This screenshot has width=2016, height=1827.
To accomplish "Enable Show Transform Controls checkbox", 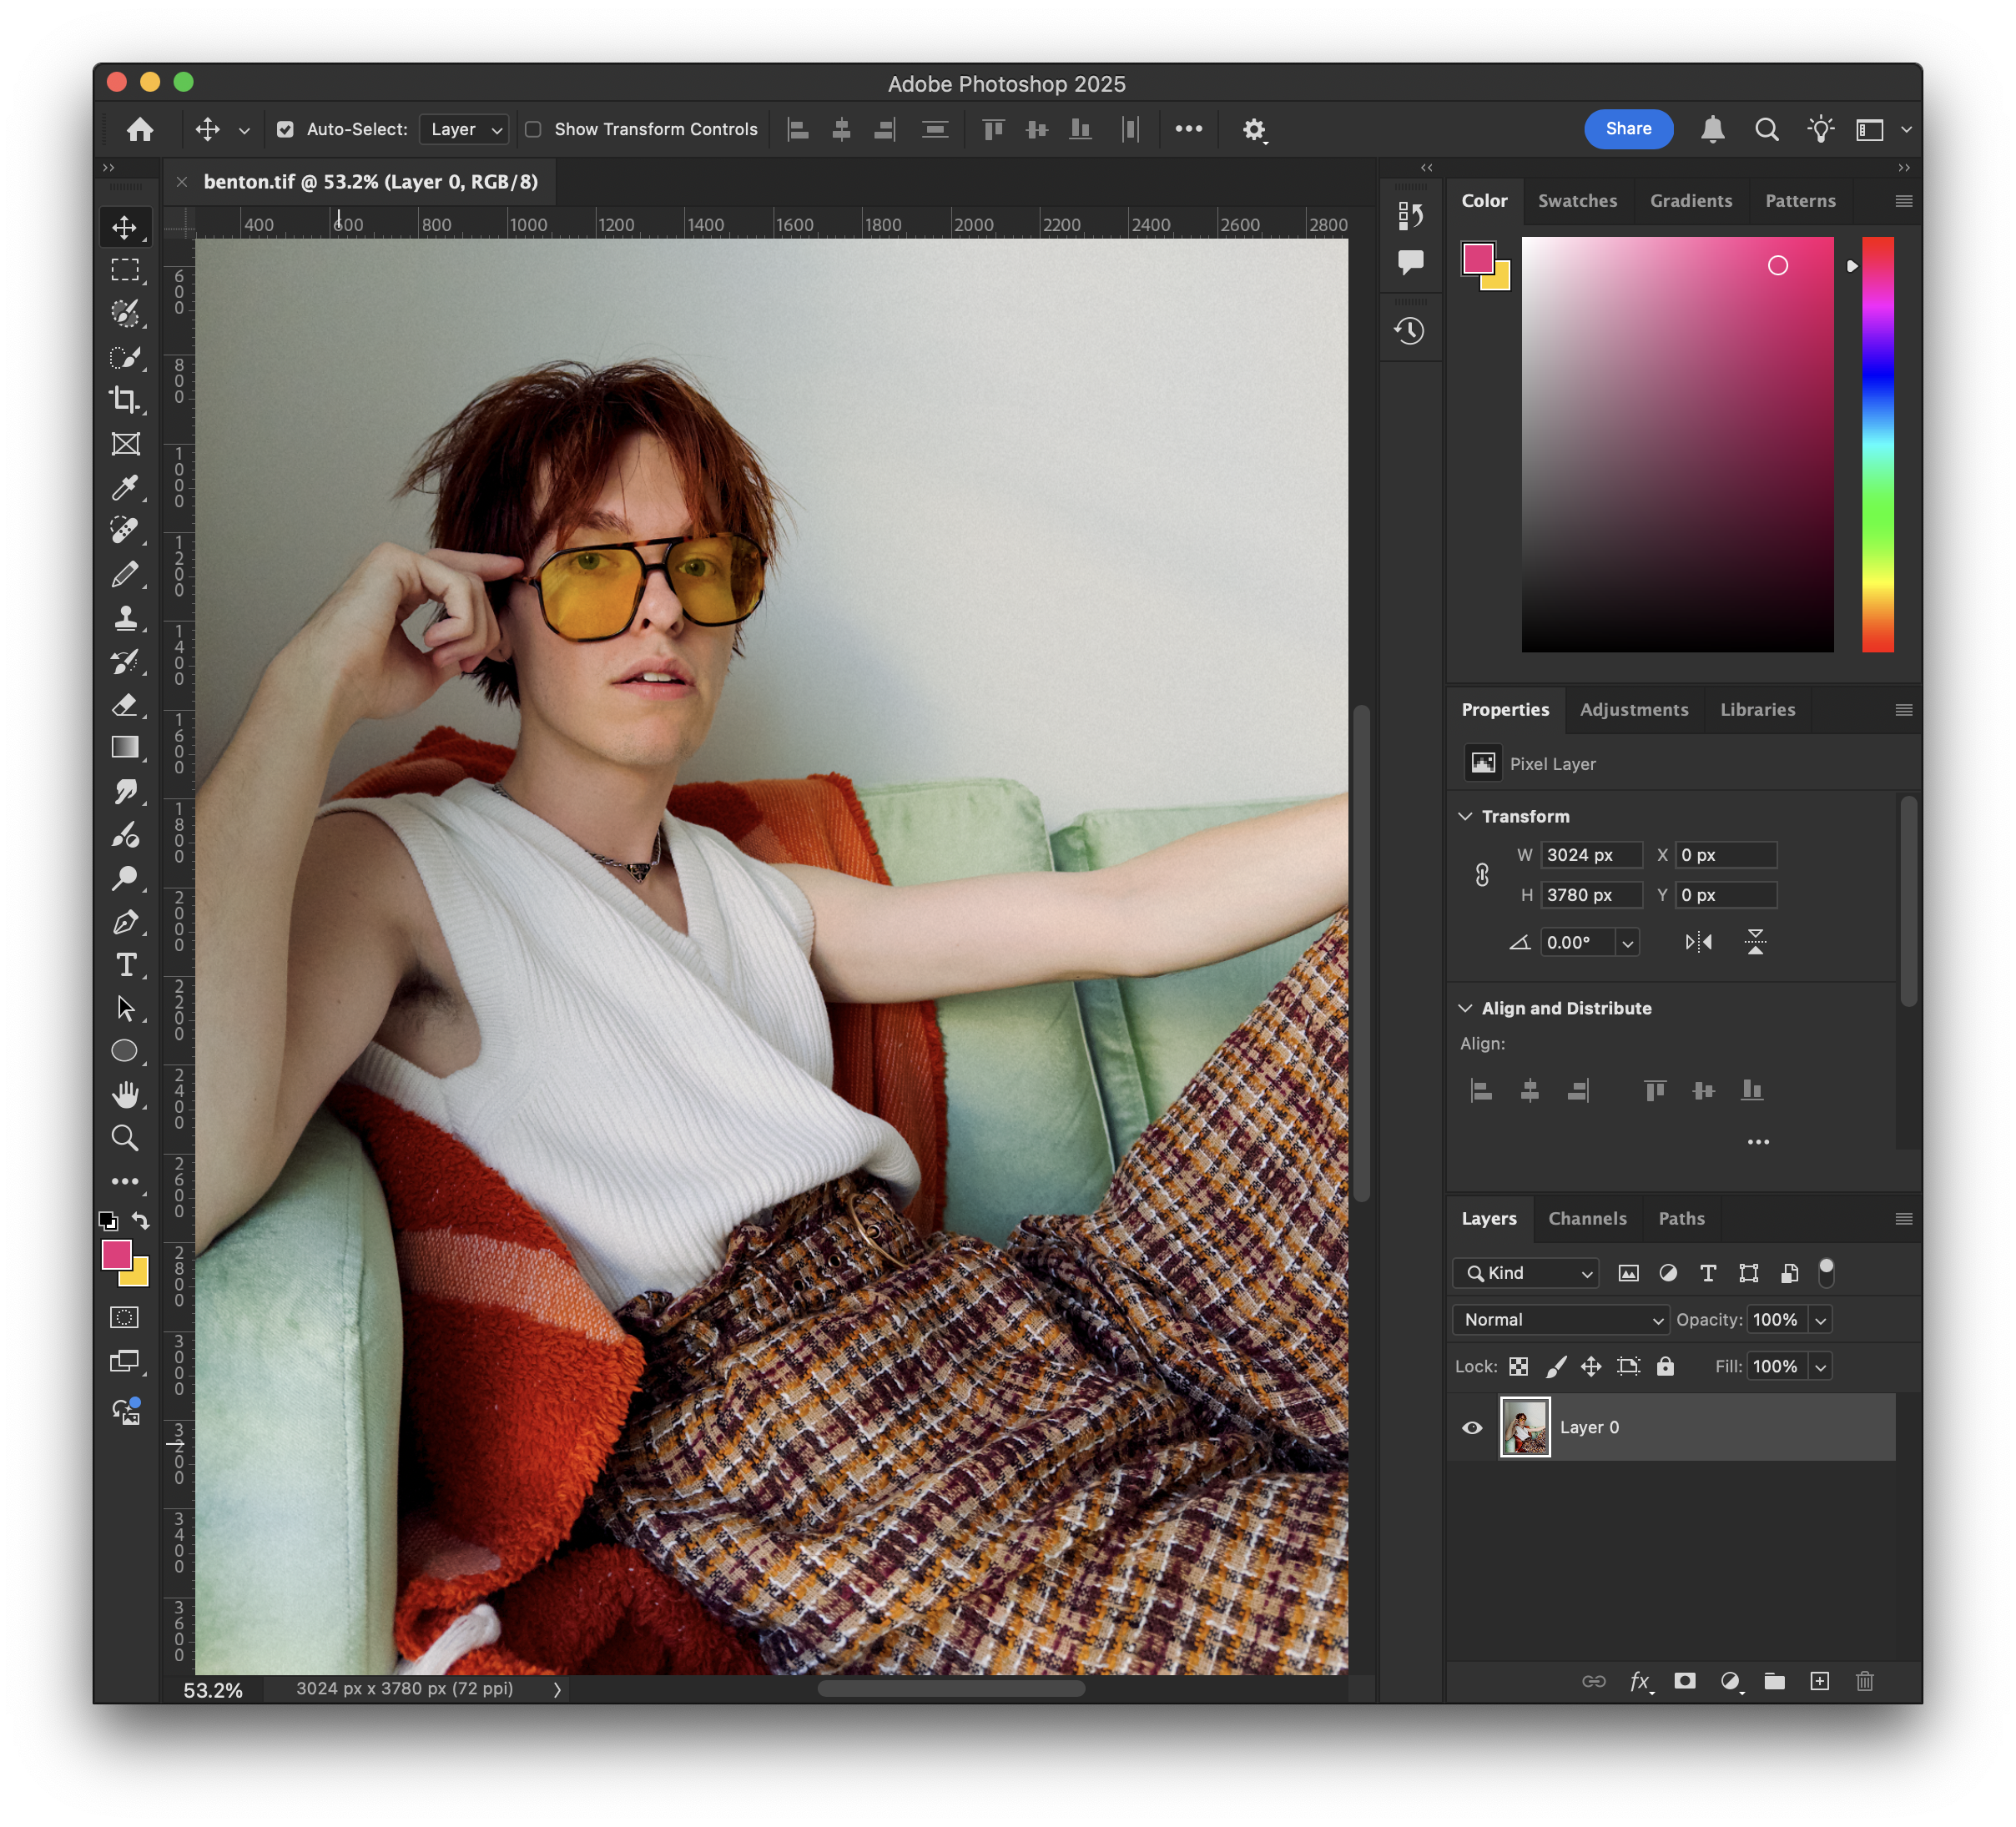I will point(534,129).
